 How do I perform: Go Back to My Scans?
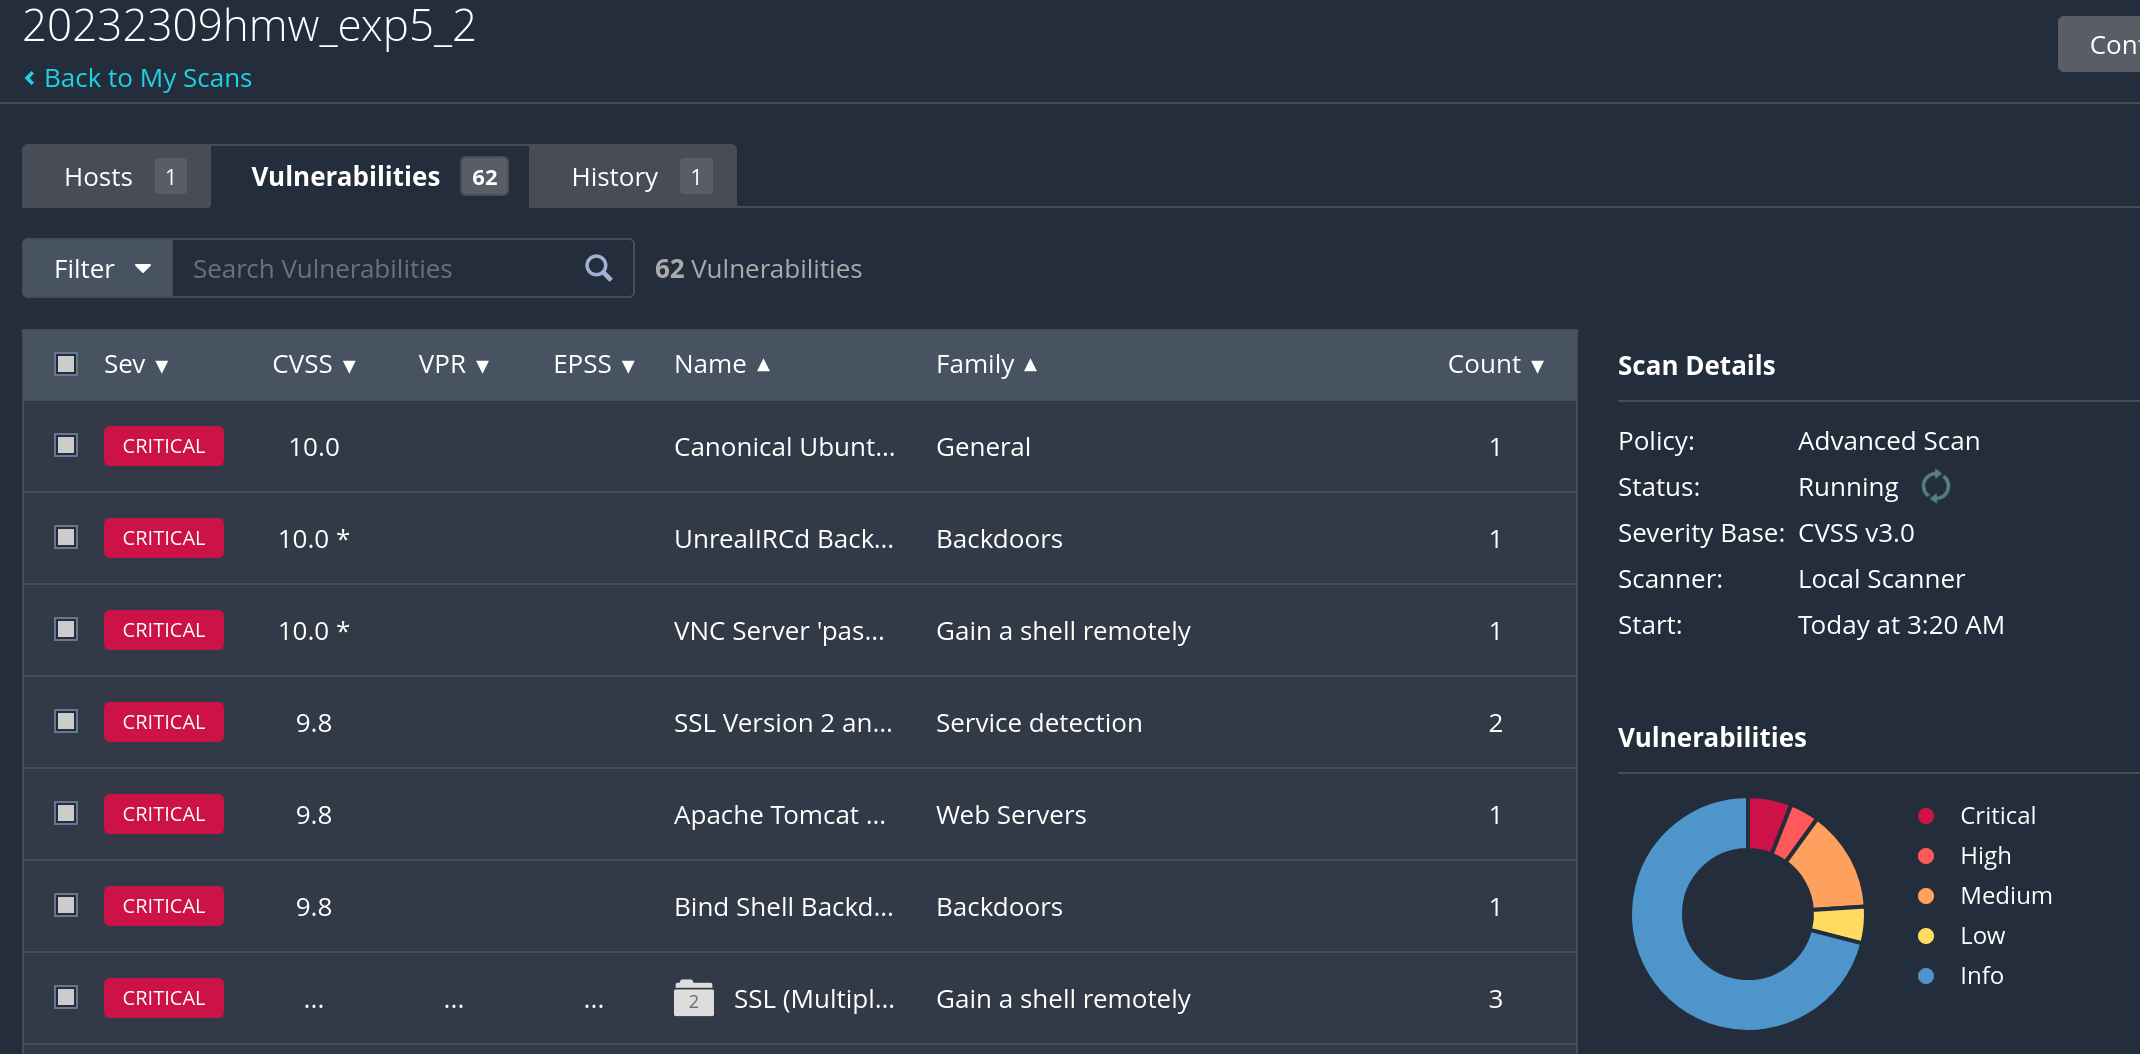point(147,78)
